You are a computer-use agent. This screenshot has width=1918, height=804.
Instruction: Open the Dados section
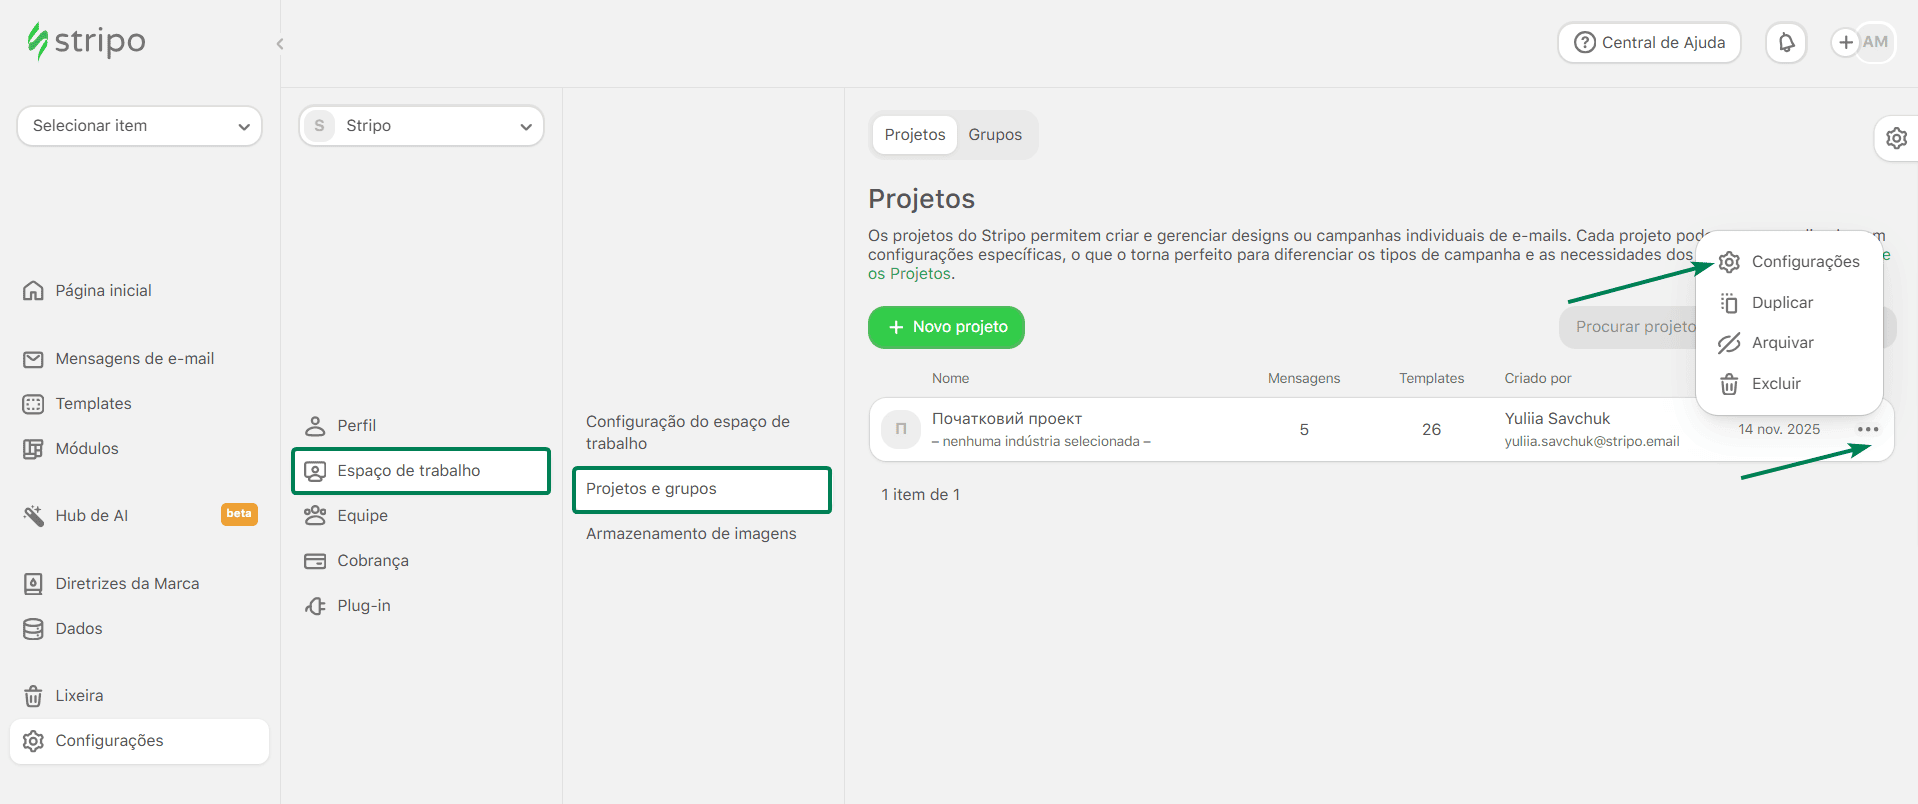[78, 629]
